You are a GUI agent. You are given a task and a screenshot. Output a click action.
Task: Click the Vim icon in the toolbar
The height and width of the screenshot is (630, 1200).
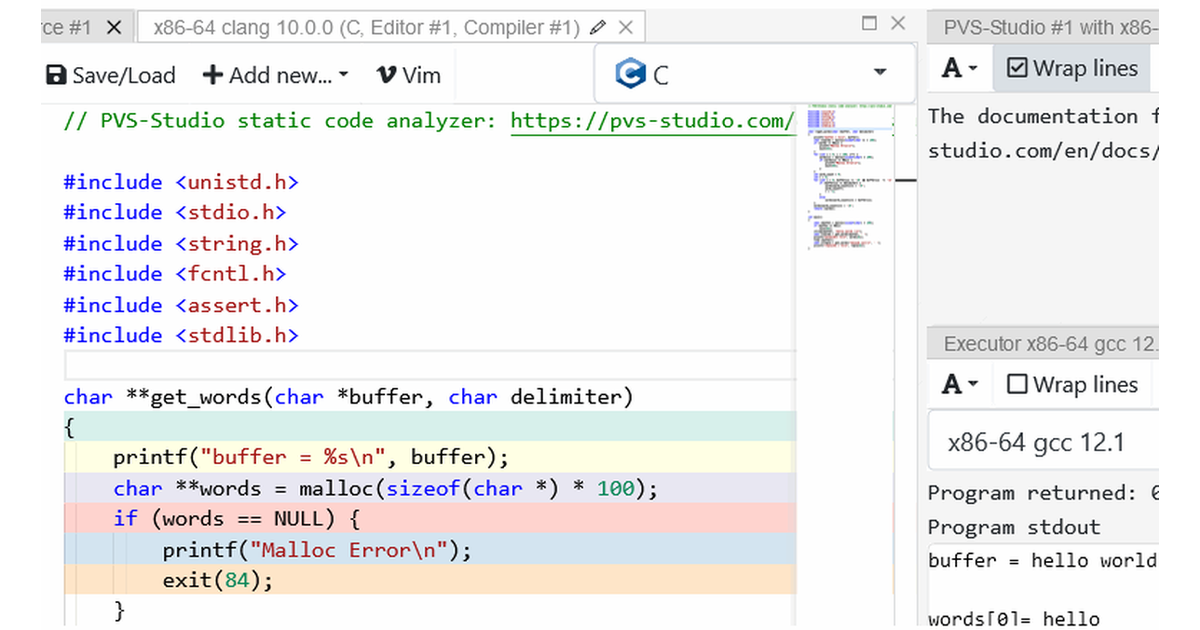388,74
